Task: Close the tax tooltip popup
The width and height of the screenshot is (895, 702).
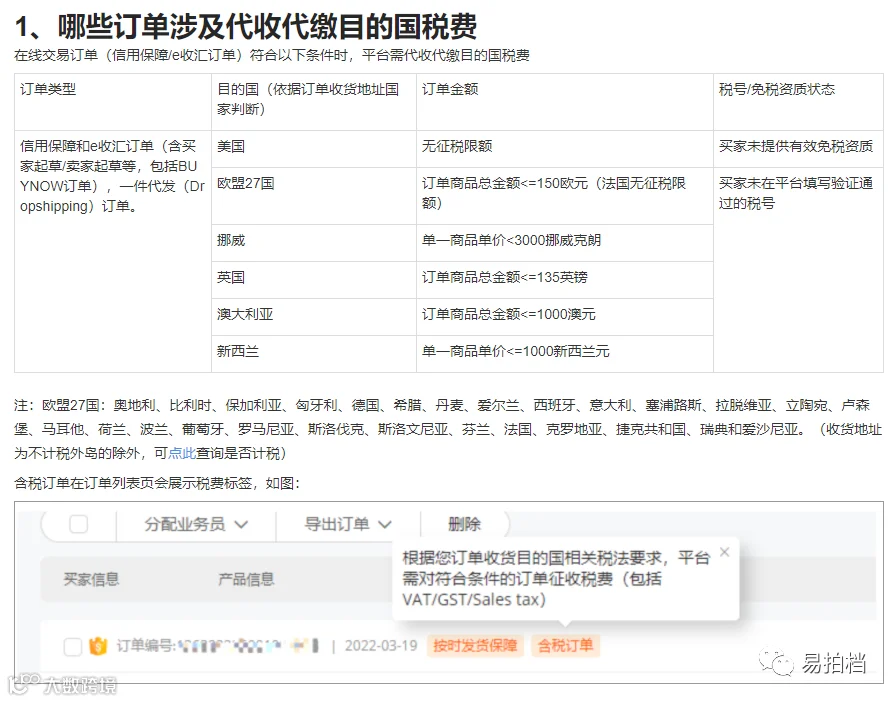Action: tap(724, 552)
